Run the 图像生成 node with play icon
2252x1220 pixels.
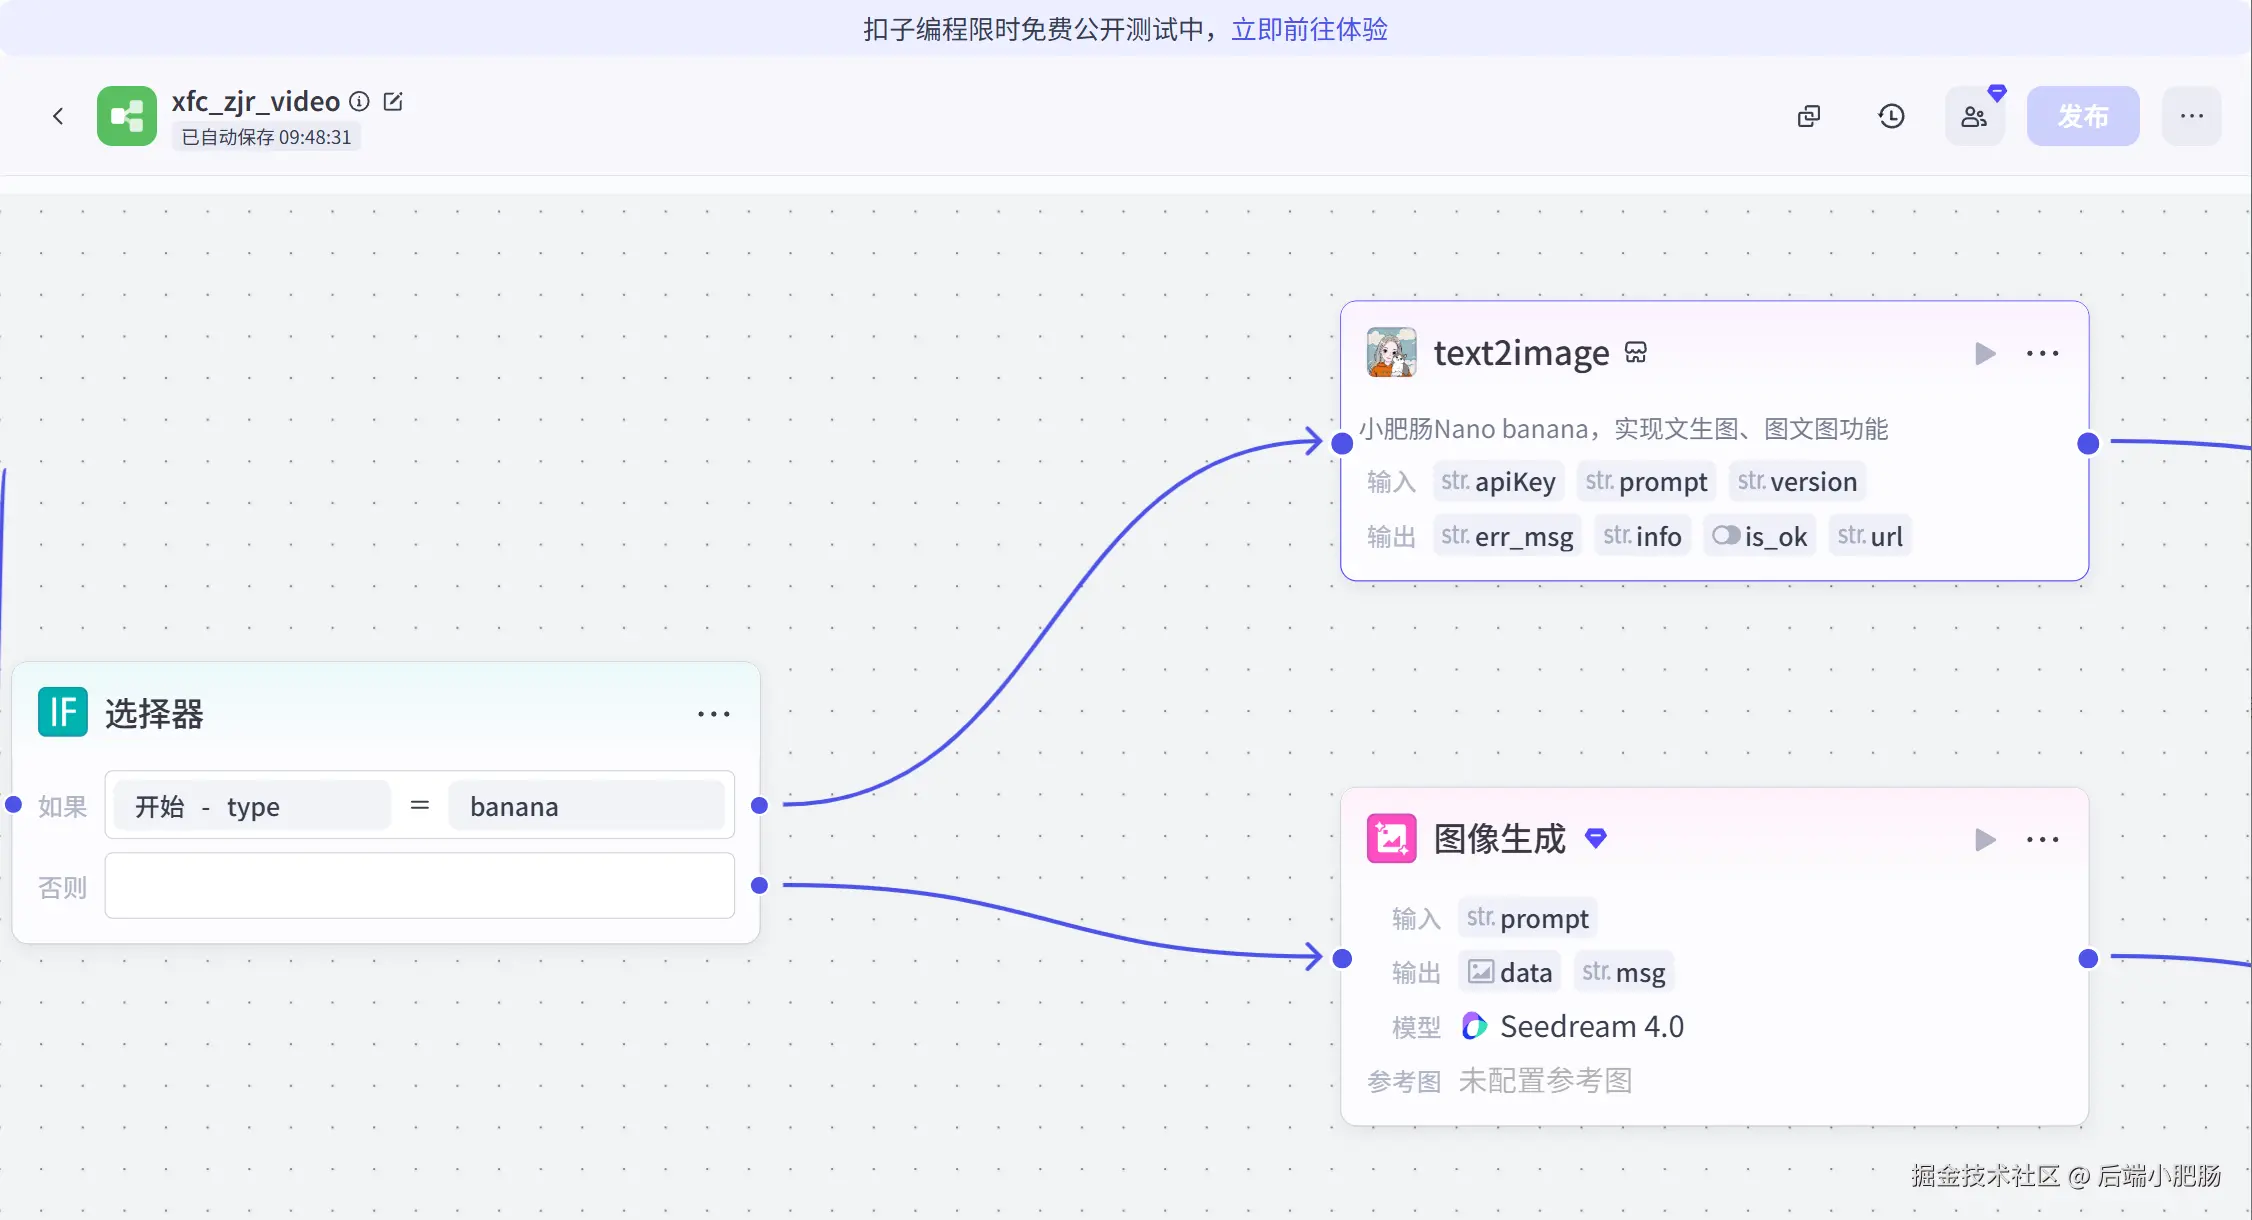1985,839
